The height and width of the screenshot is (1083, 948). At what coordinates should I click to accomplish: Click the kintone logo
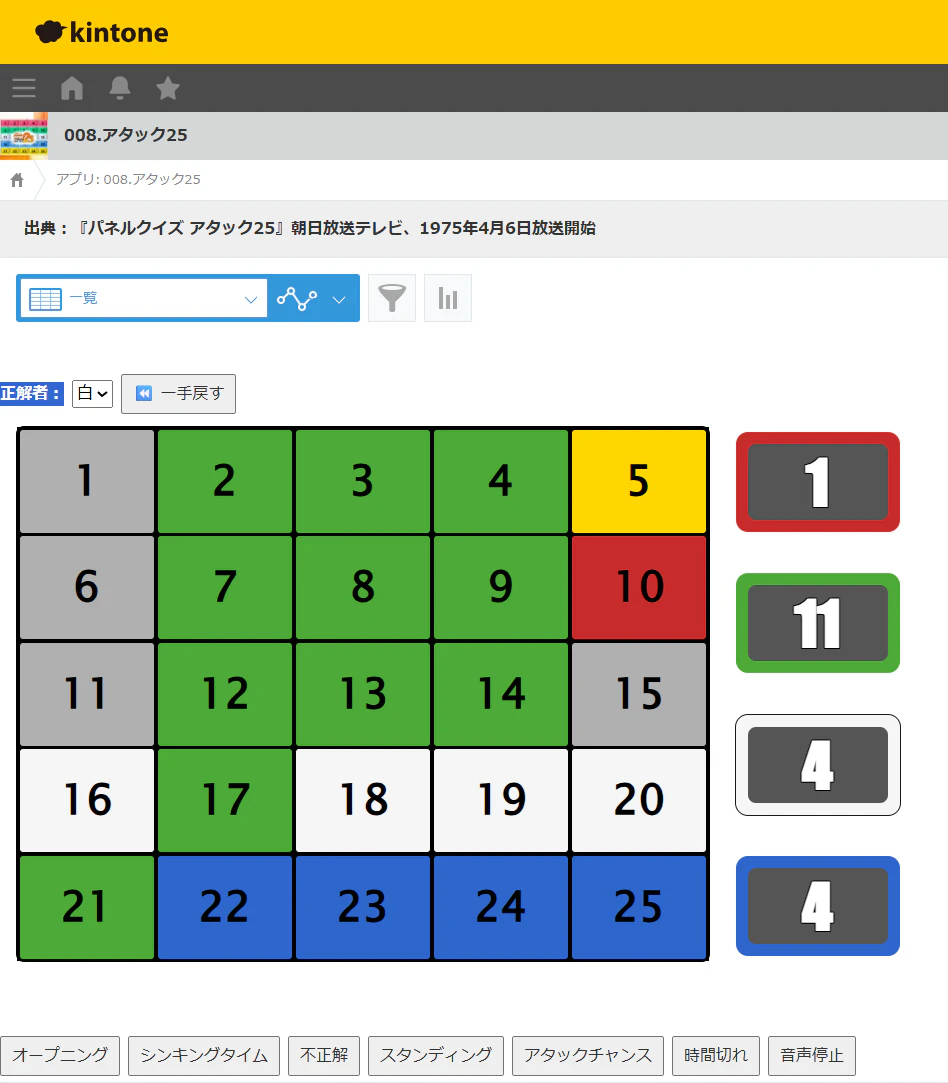coord(101,32)
